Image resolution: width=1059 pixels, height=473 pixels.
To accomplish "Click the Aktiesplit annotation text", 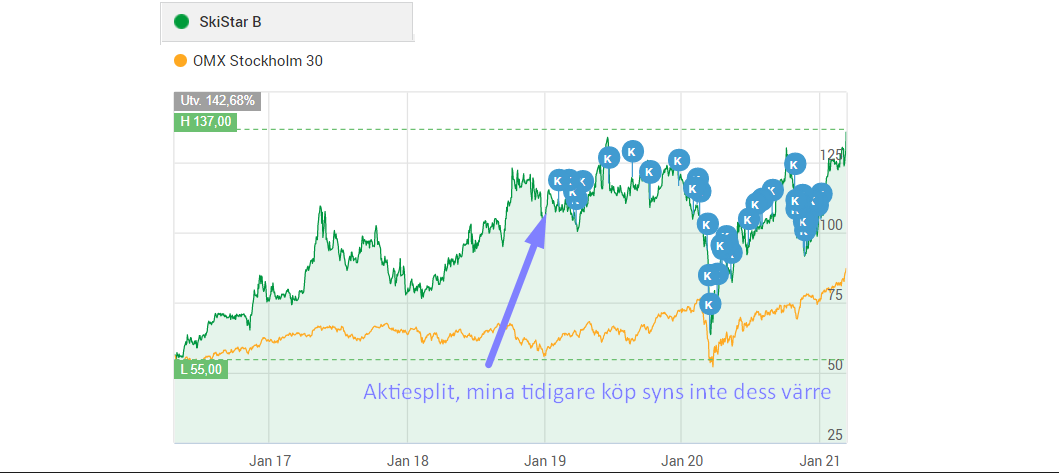I will coord(597,392).
